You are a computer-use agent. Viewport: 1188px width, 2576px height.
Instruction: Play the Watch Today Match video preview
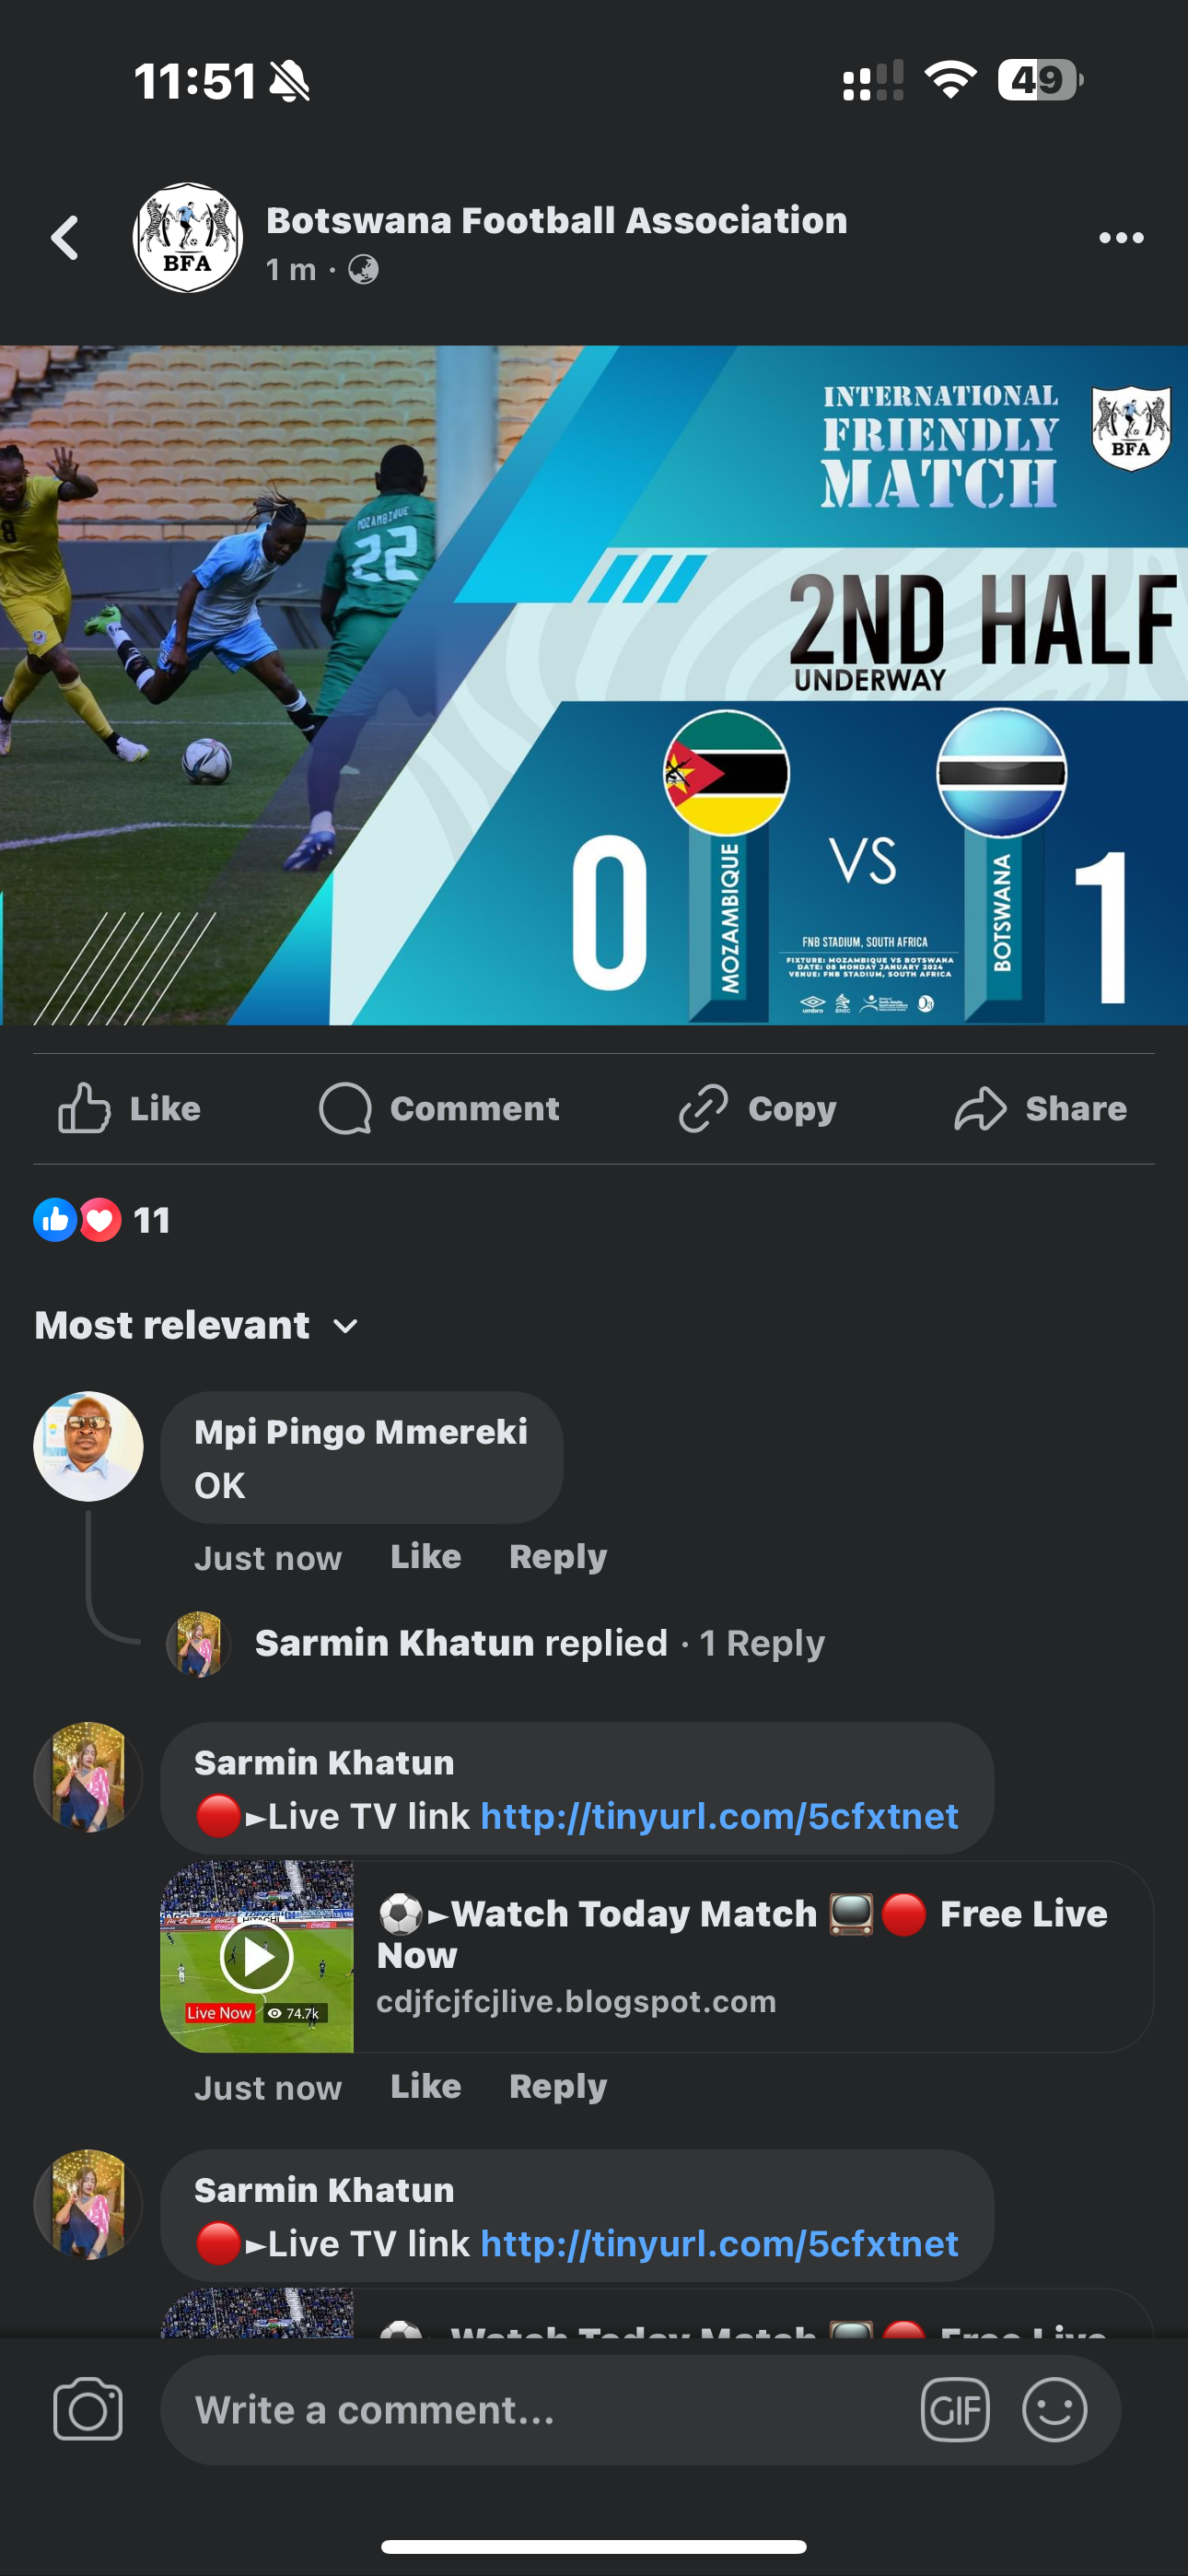point(257,1955)
